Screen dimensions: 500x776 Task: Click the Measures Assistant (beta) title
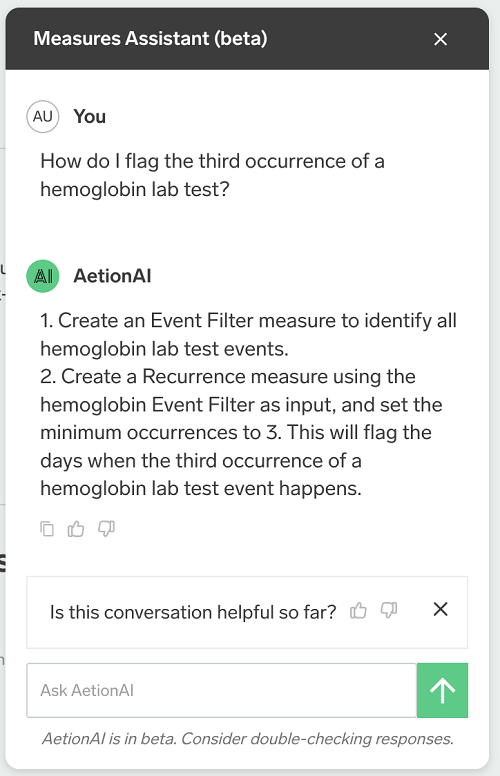coord(150,39)
